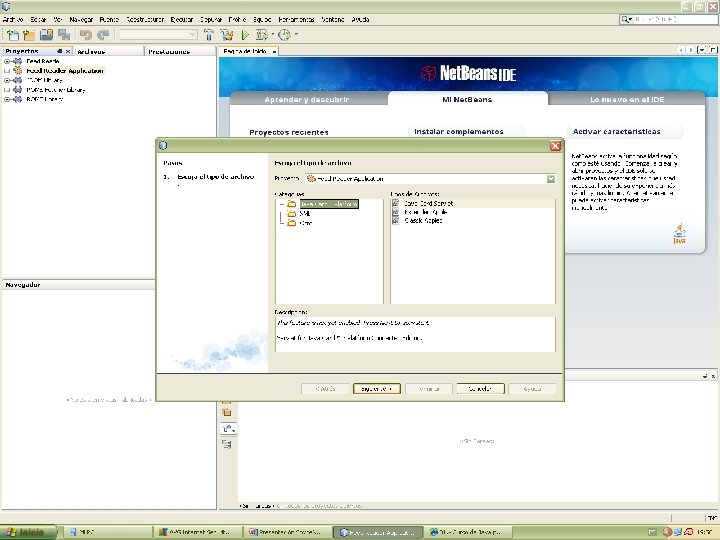Select Feed Reader Application in projects tree
The image size is (720, 540).
point(65,71)
